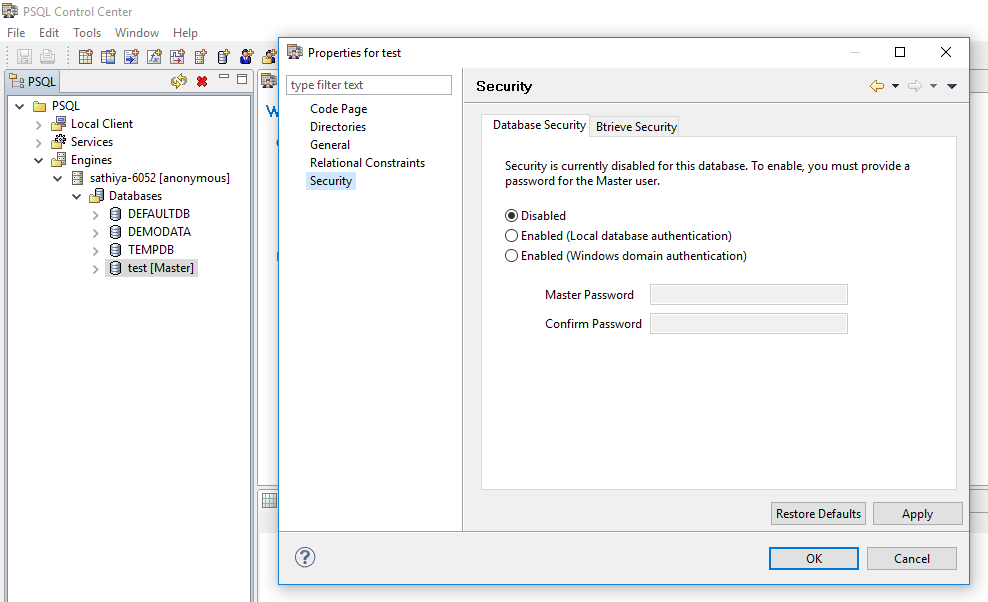Click the yellow back arrow in Security header
988x602 pixels.
tap(877, 87)
